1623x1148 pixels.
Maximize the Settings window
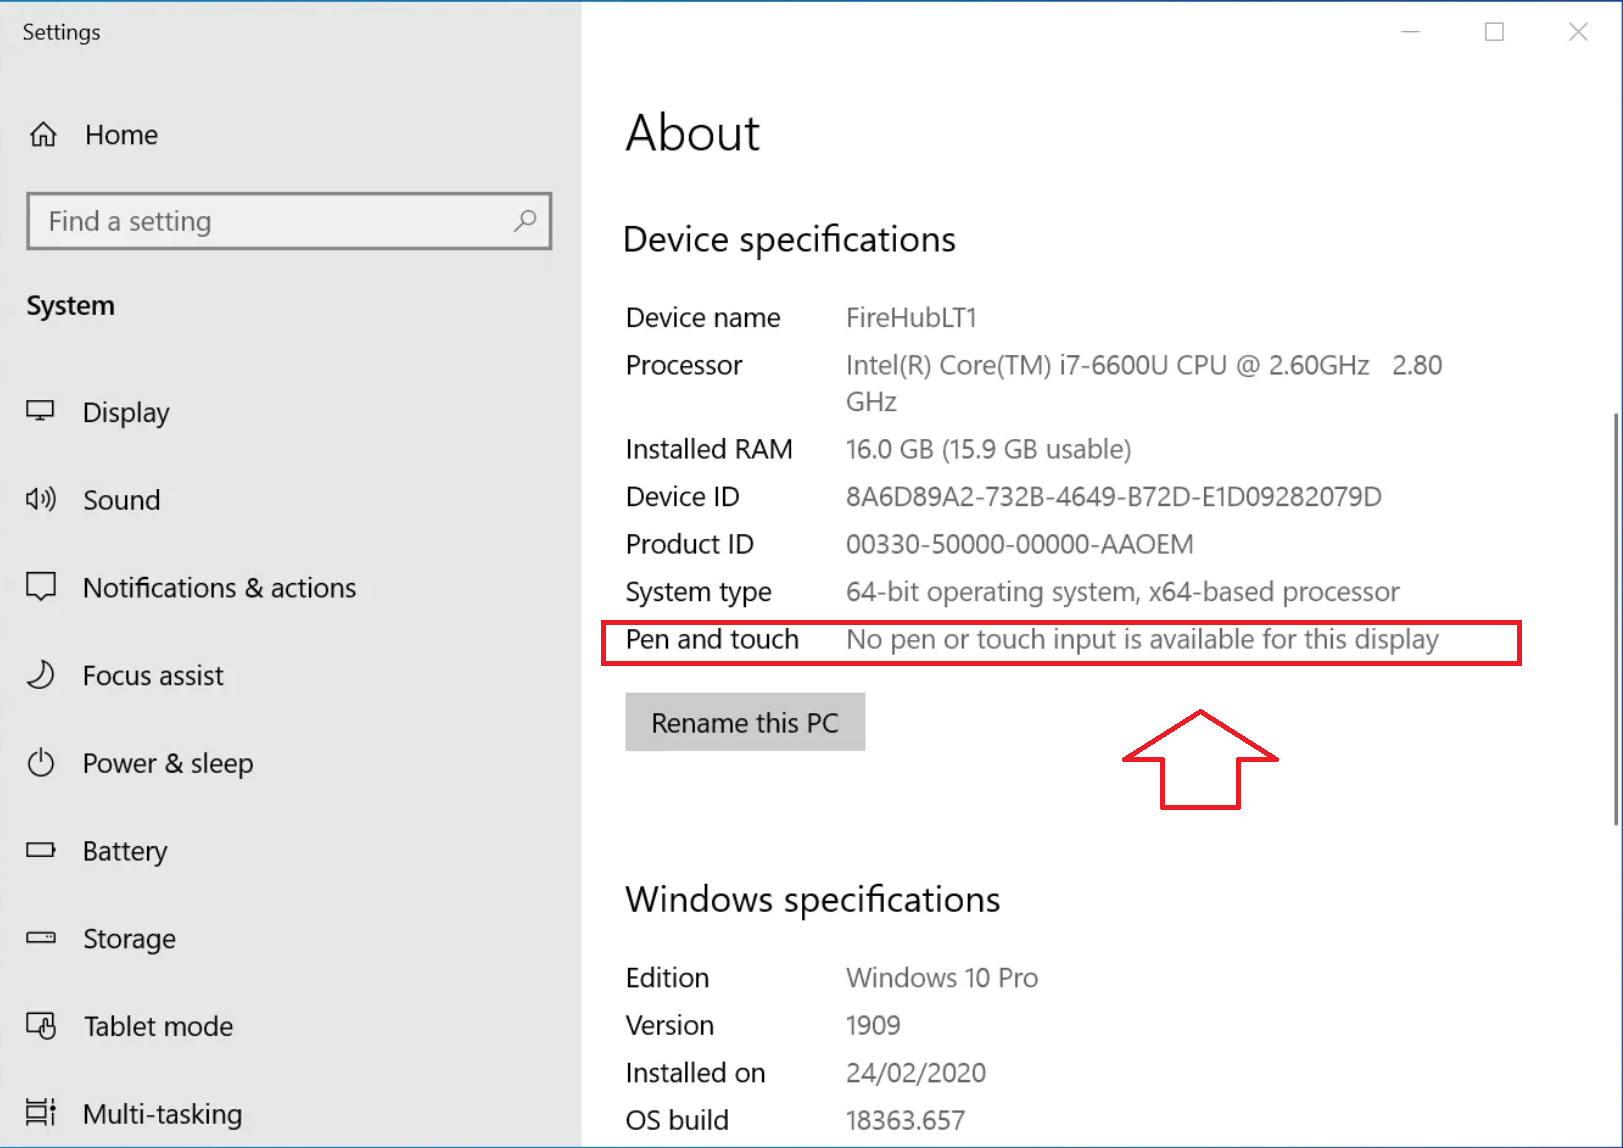tap(1494, 32)
